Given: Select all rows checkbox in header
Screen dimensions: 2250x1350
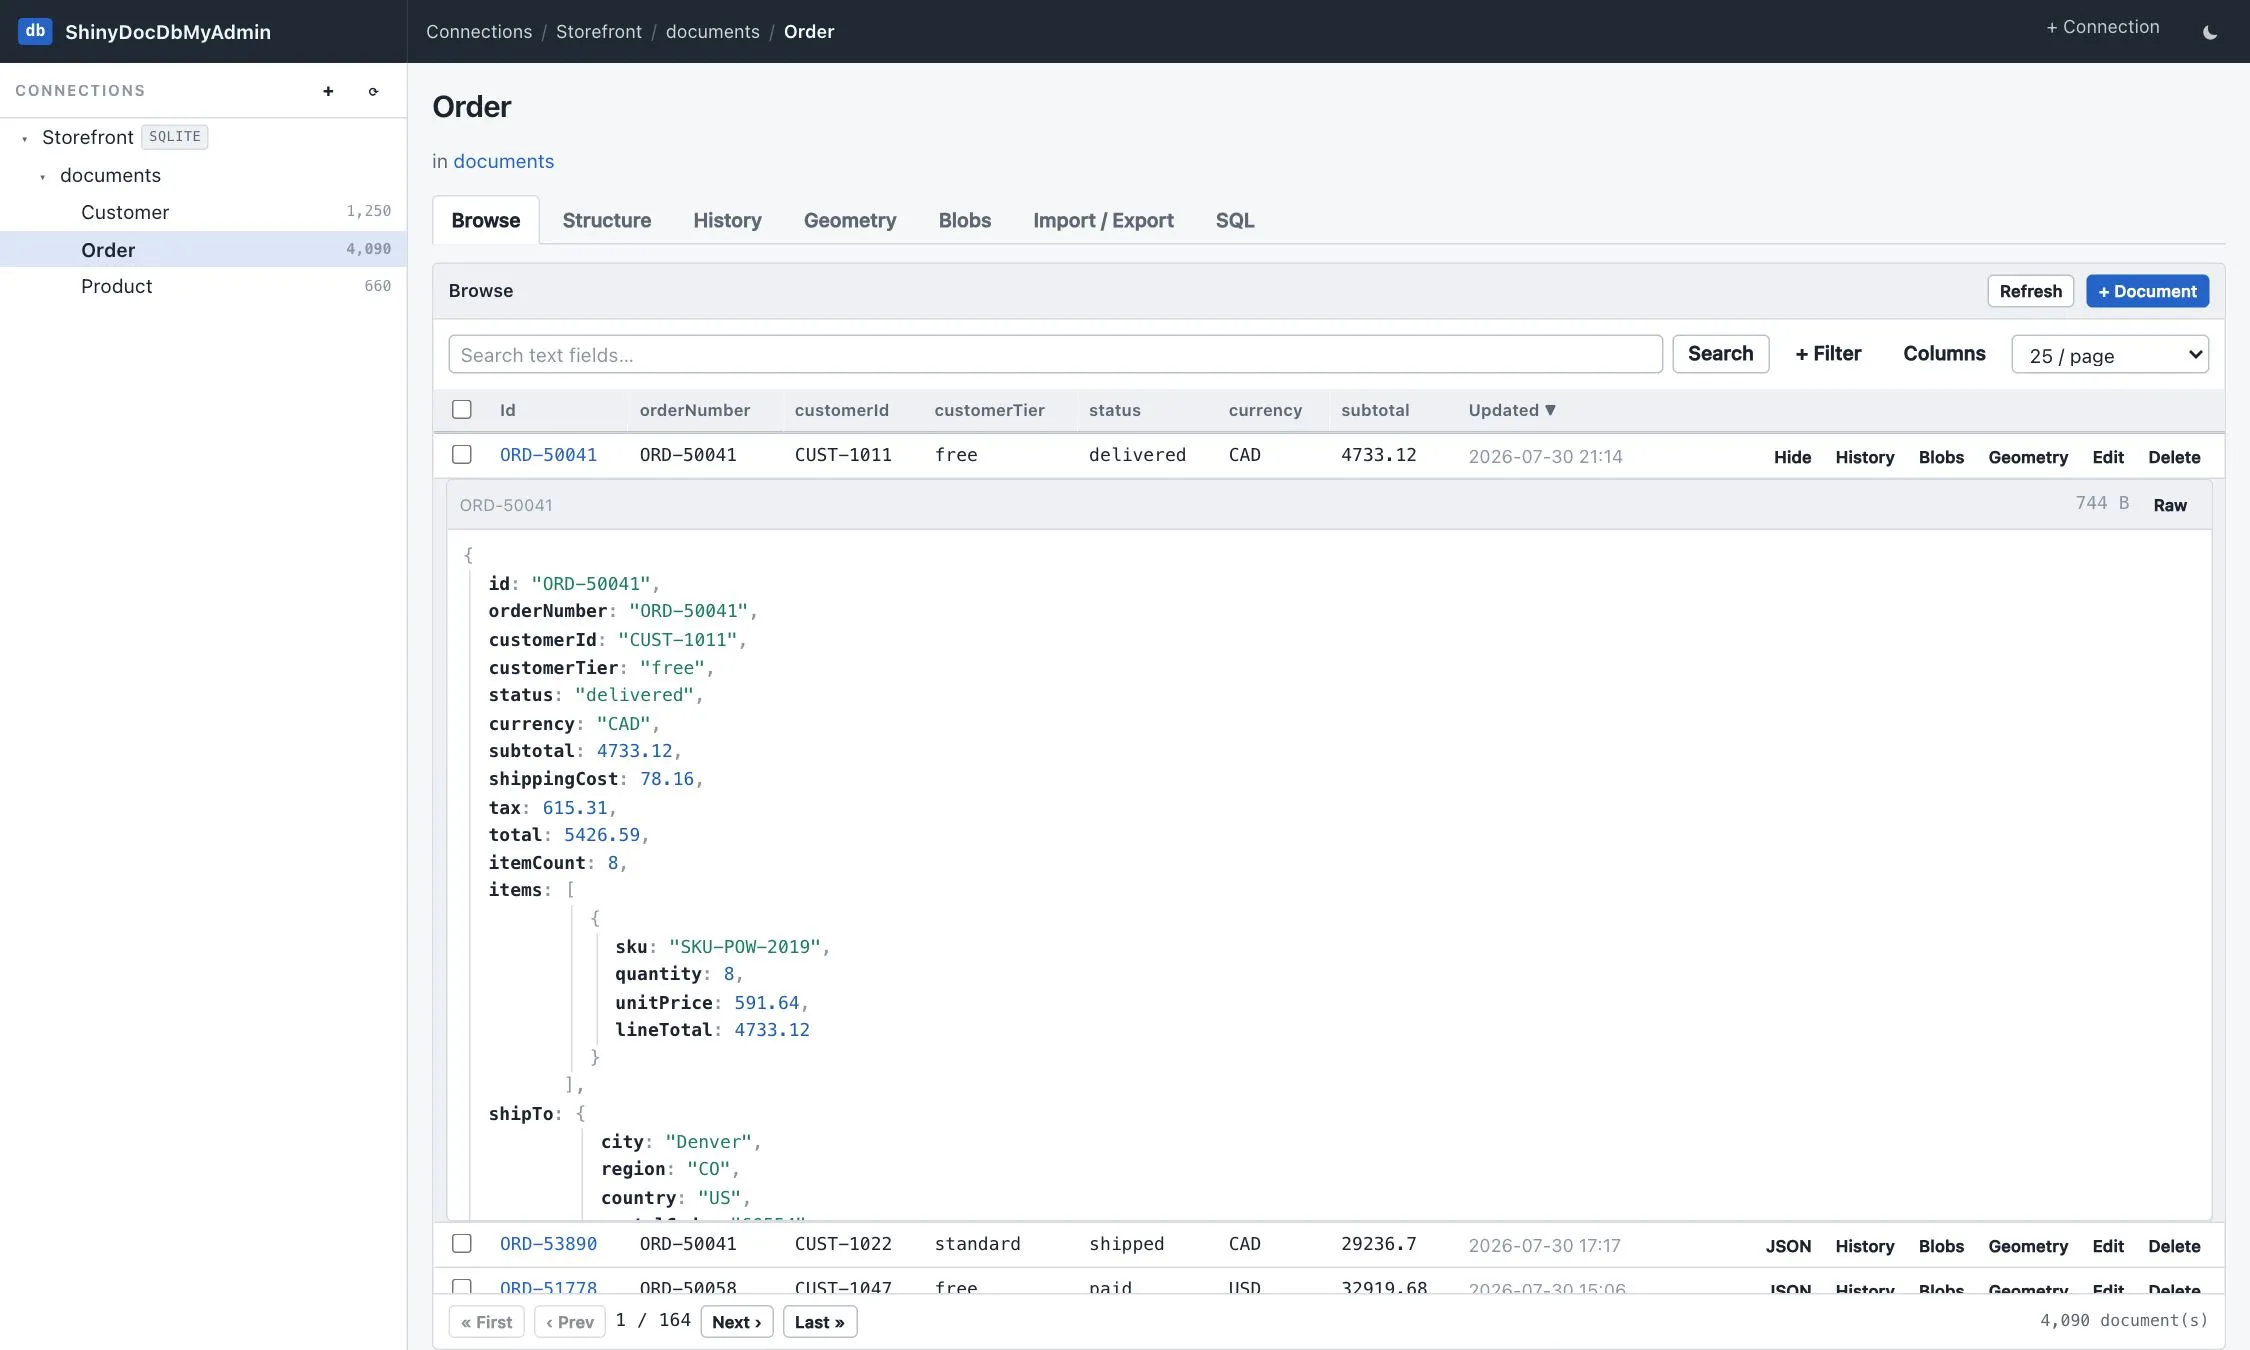Looking at the screenshot, I should pyautogui.click(x=462, y=409).
